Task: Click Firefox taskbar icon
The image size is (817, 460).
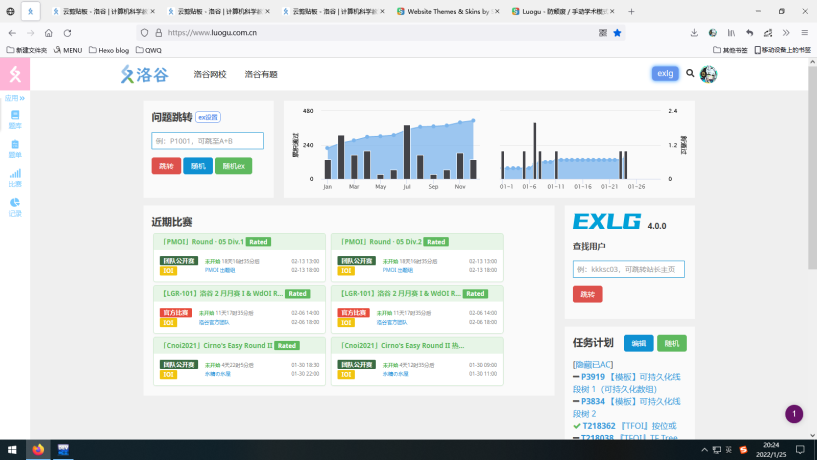Action: point(38,450)
